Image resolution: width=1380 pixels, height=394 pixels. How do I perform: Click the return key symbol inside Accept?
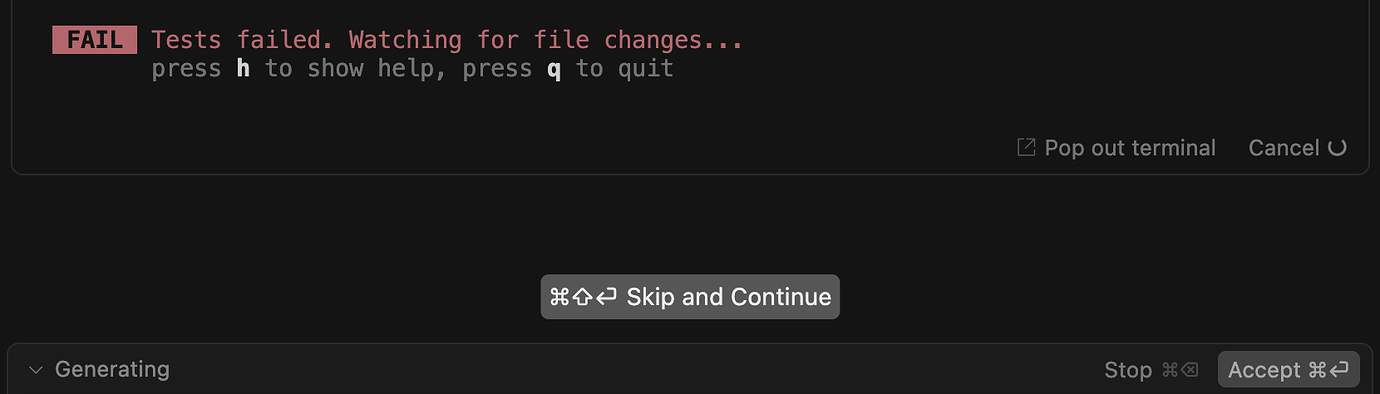click(x=1340, y=370)
